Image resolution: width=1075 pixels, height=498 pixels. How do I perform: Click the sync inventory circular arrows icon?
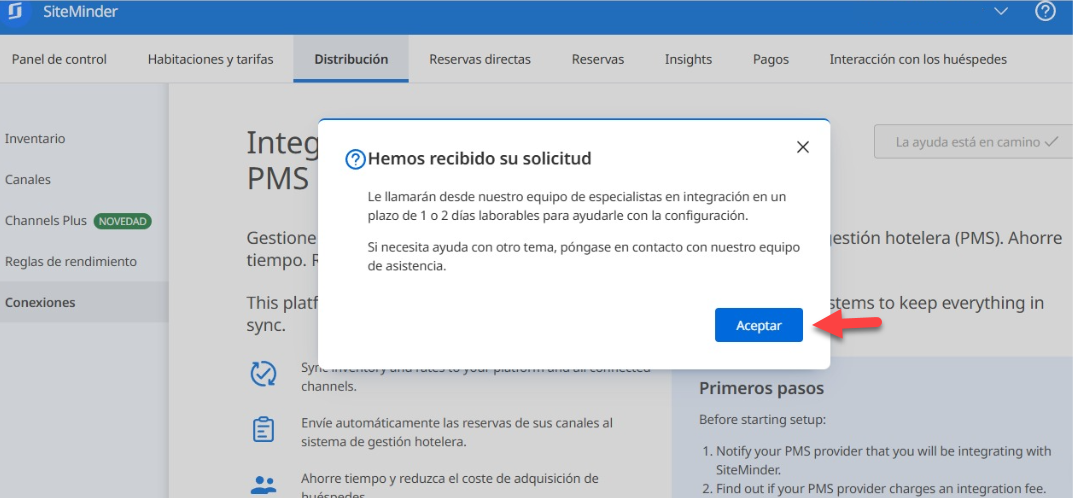pyautogui.click(x=263, y=374)
